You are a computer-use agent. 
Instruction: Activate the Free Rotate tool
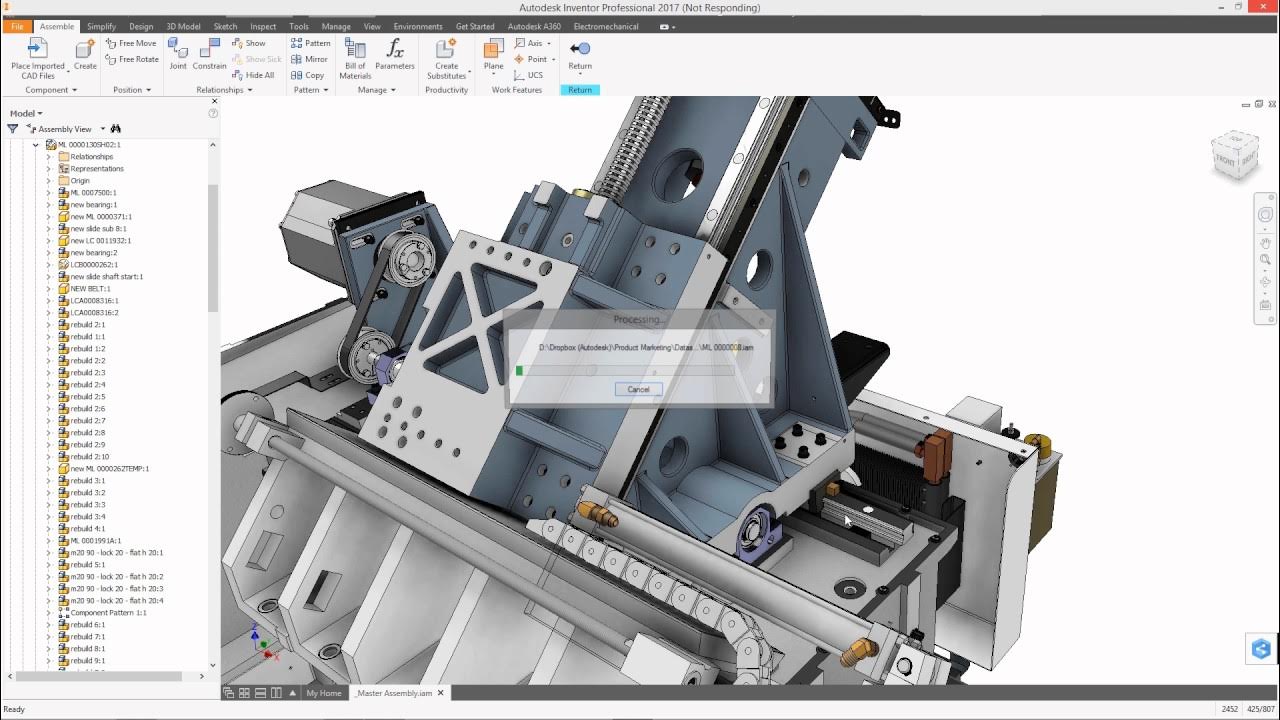click(x=132, y=59)
